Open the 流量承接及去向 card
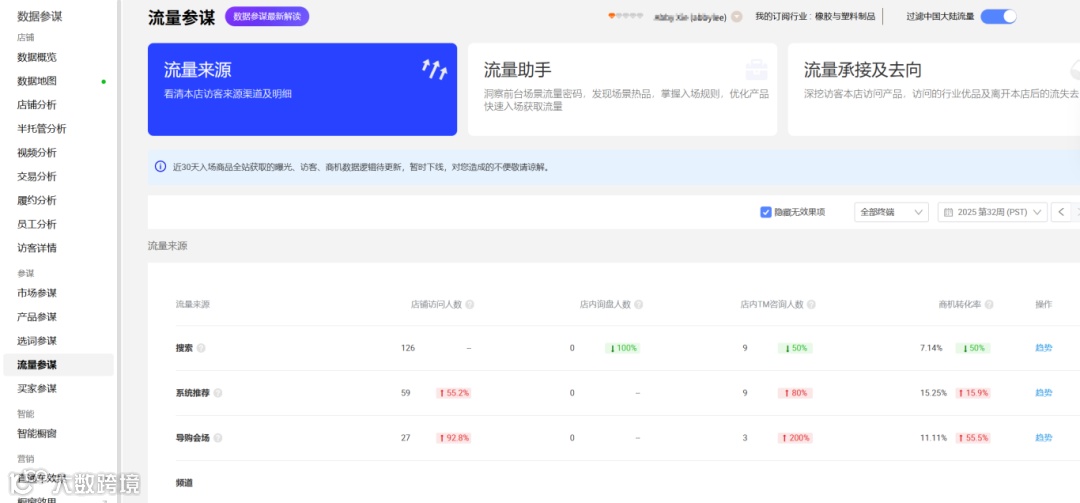The width and height of the screenshot is (1080, 503). [x=934, y=90]
